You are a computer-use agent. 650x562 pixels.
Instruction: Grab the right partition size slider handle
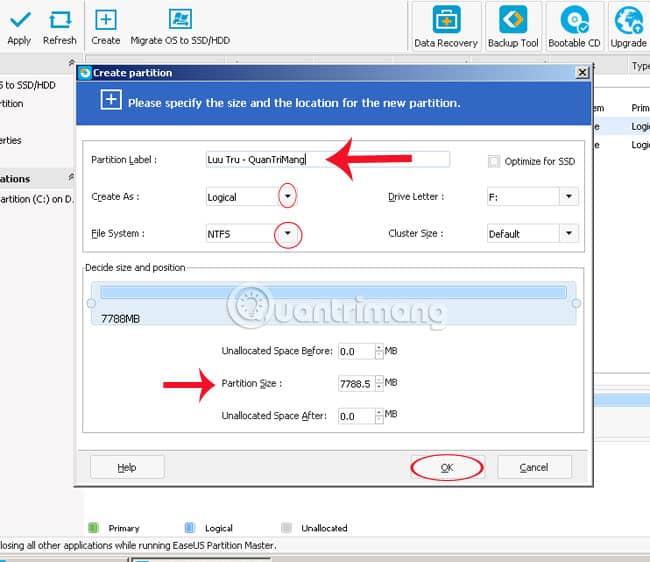[576, 303]
